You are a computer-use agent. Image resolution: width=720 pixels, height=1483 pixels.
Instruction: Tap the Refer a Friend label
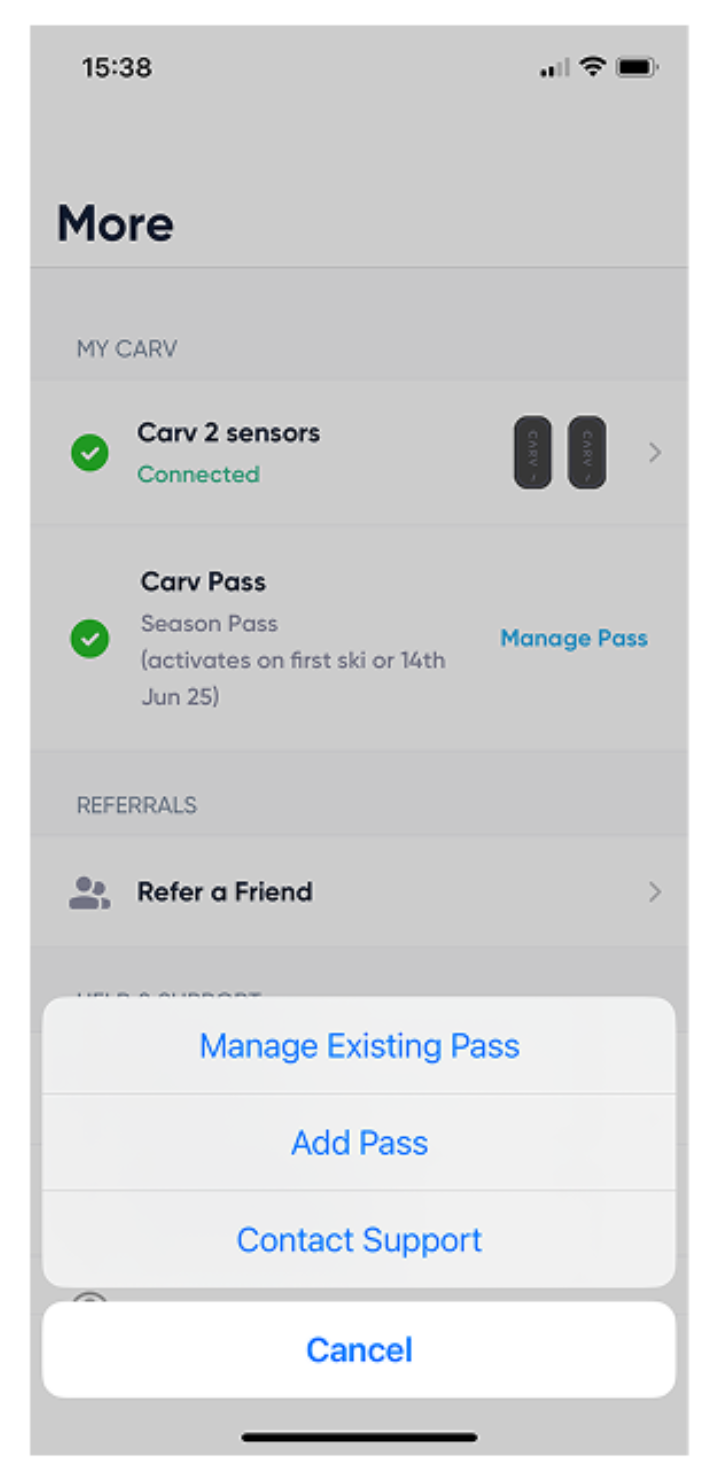[225, 892]
